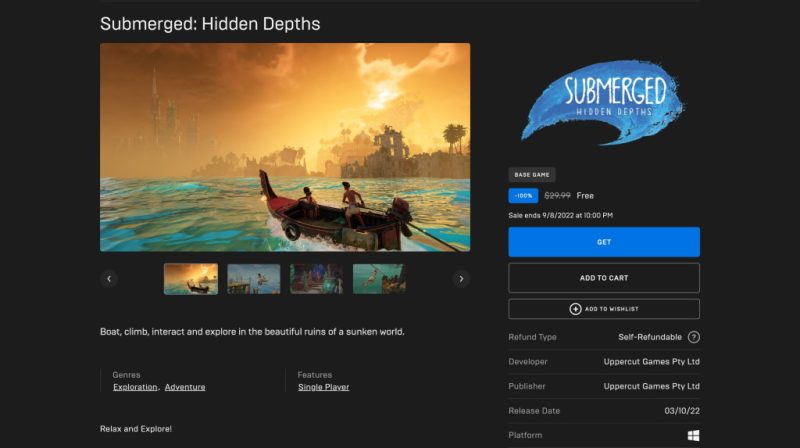Click the -100% discount badge

(523, 195)
